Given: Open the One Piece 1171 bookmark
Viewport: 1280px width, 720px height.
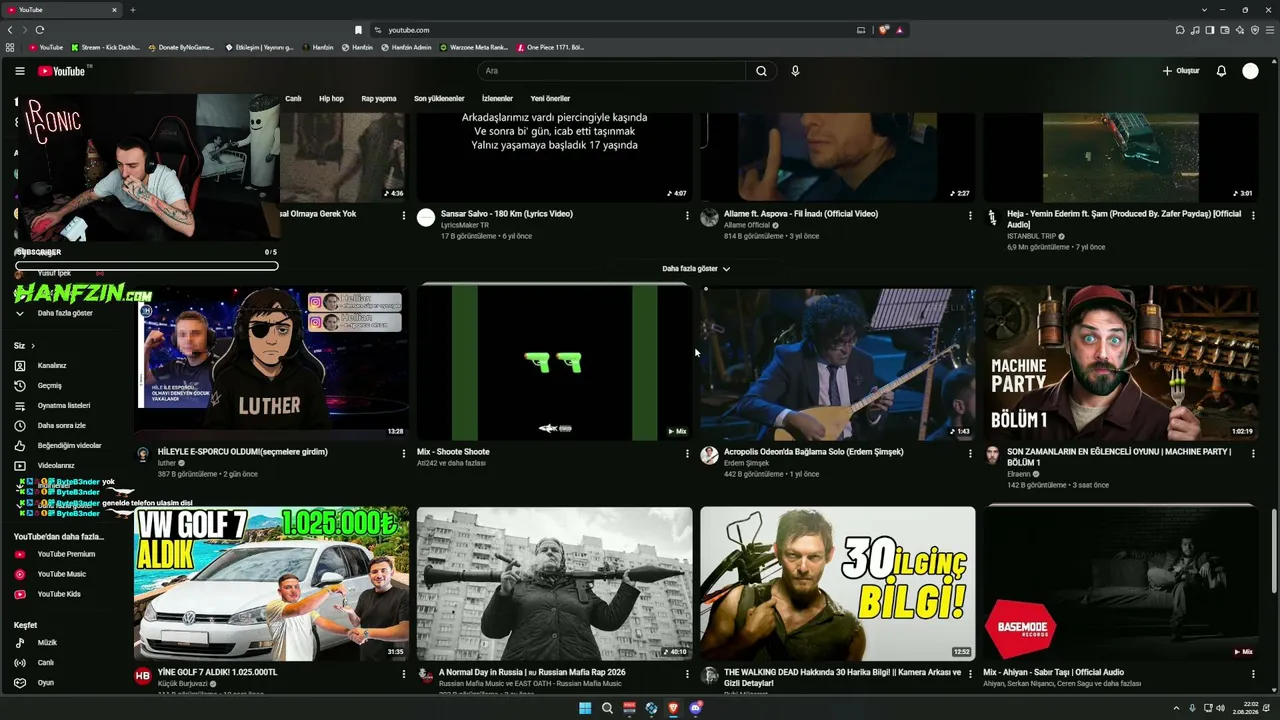Looking at the screenshot, I should coord(550,47).
